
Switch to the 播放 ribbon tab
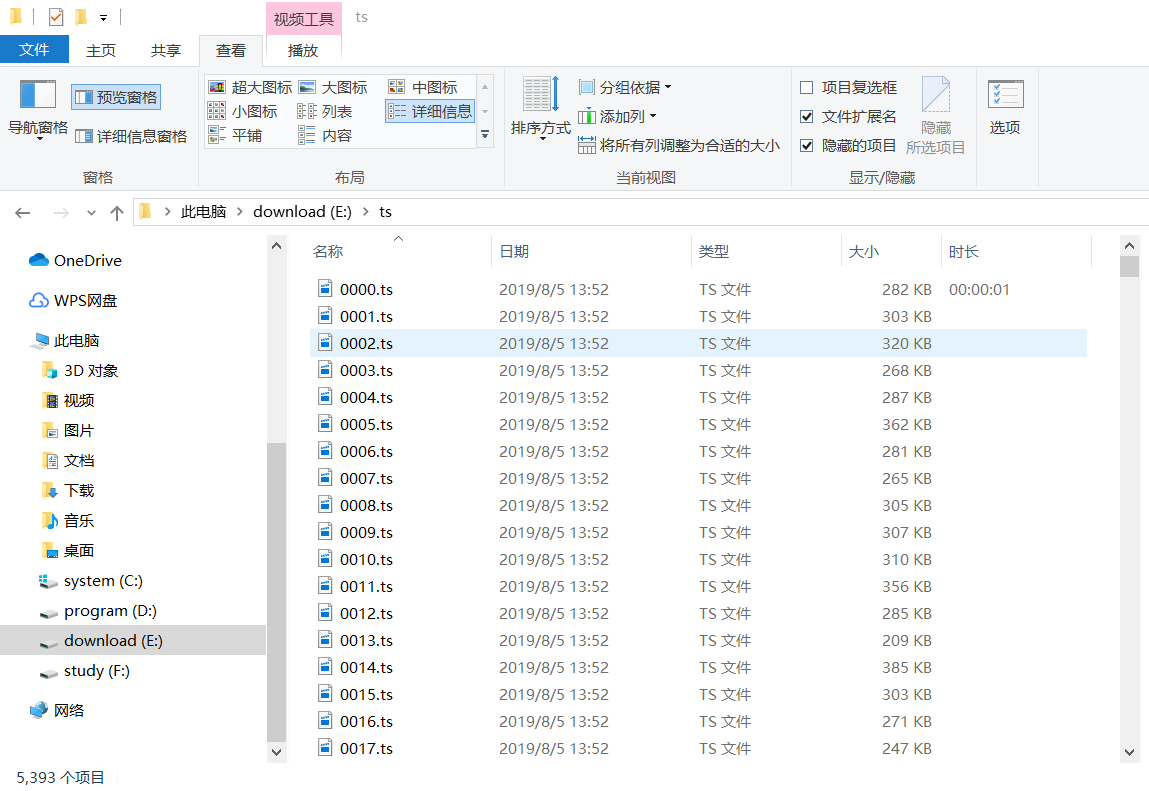click(302, 50)
